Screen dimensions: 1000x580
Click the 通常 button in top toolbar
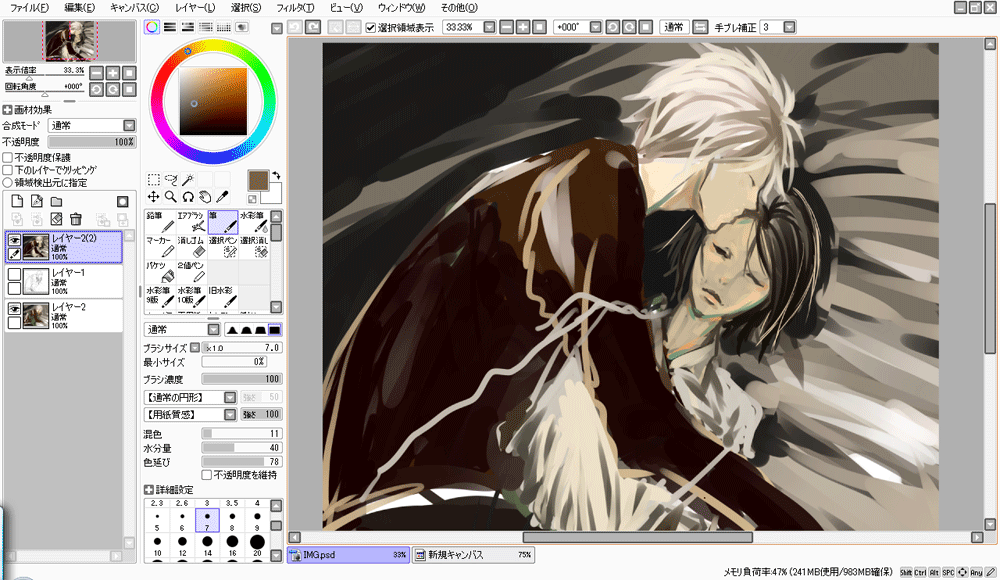(673, 27)
